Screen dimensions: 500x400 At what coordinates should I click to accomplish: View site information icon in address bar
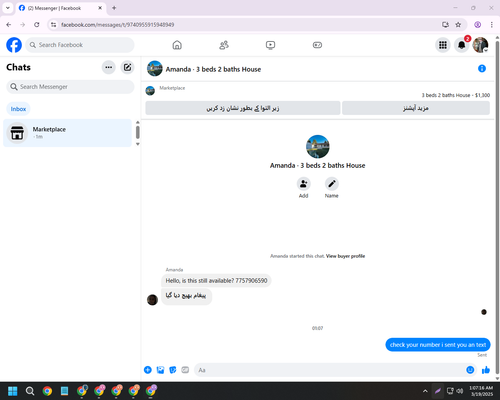point(54,25)
